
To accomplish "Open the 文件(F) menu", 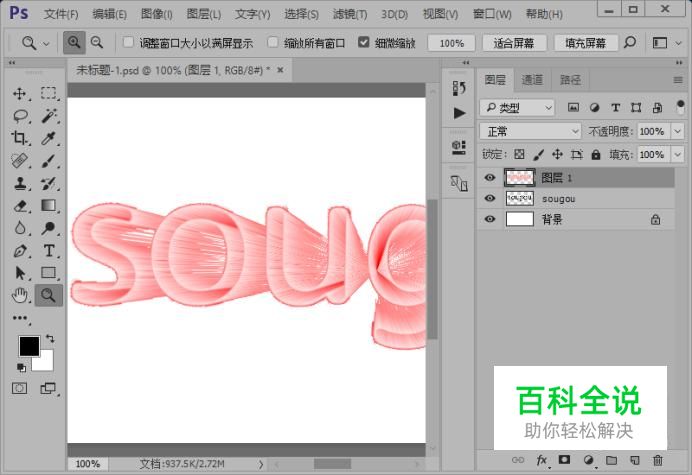I will point(61,14).
